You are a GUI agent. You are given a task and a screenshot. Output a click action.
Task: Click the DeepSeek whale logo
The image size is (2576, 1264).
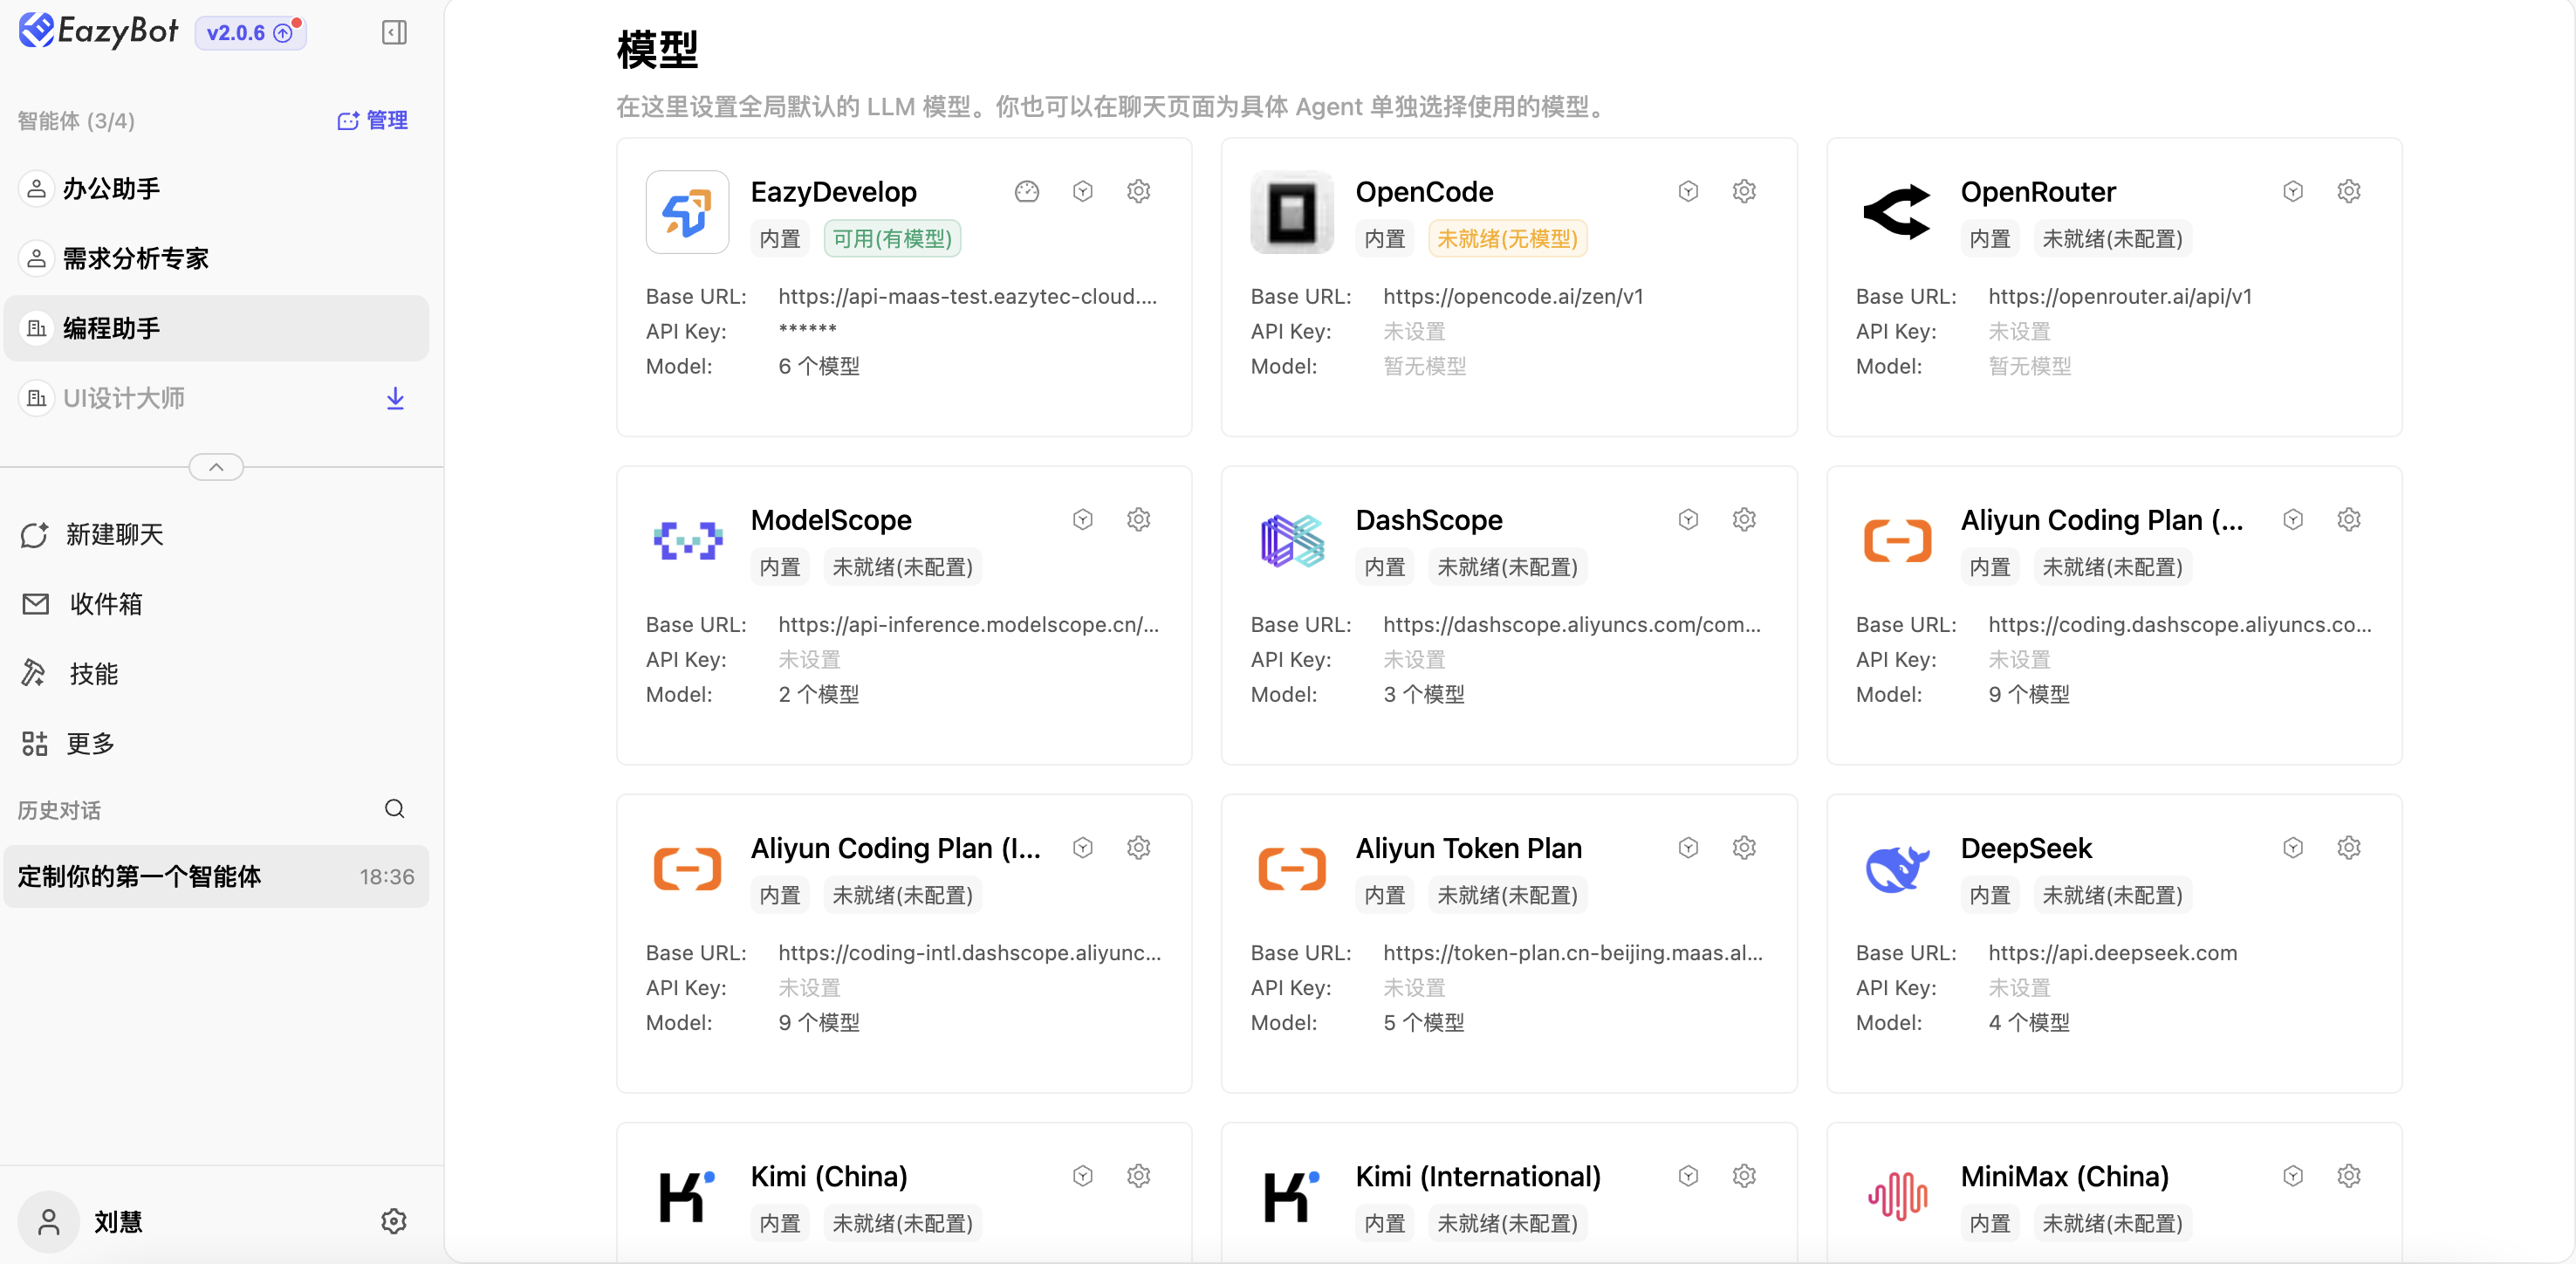(1897, 868)
